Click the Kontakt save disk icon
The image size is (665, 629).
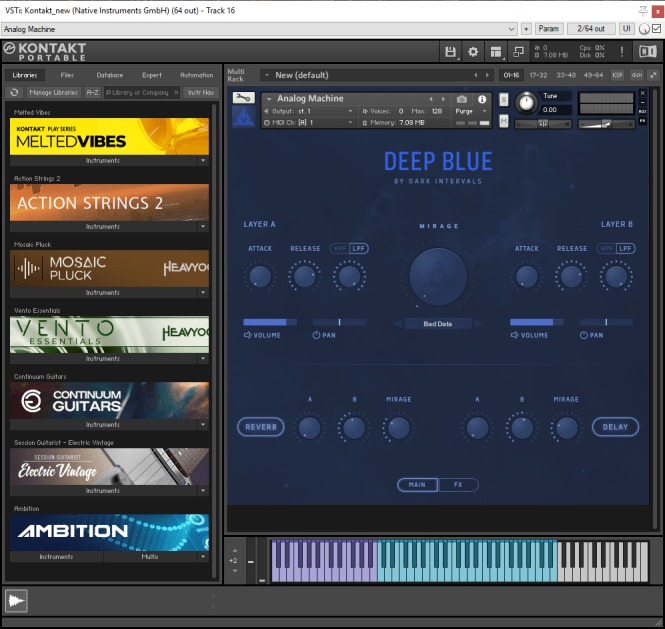point(451,51)
